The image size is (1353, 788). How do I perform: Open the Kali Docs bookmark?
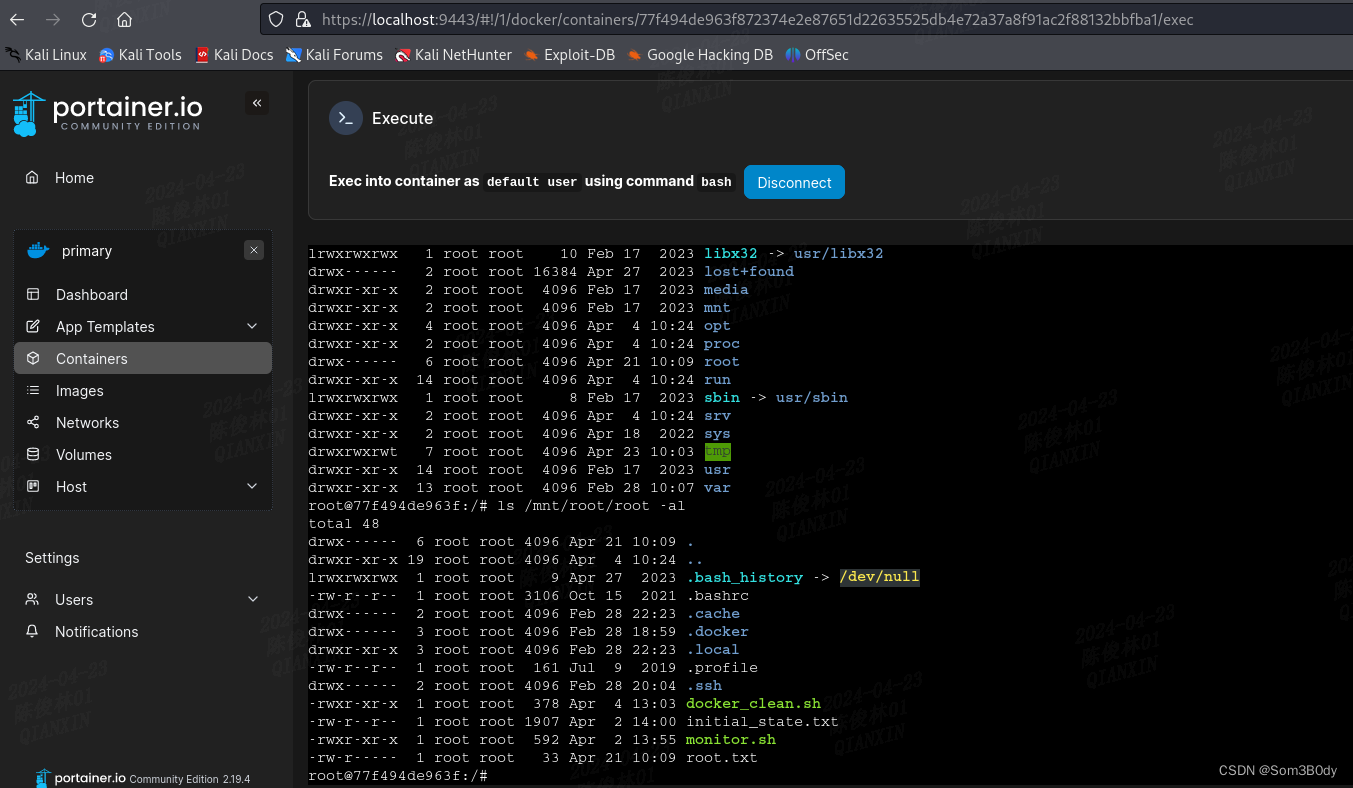coord(234,55)
